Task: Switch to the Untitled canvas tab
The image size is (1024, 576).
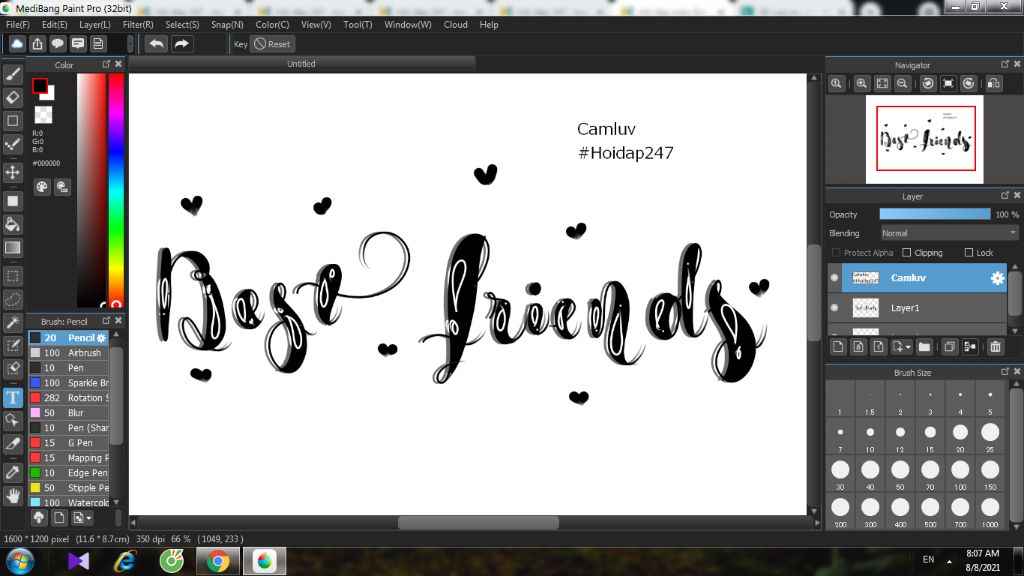Action: click(301, 64)
